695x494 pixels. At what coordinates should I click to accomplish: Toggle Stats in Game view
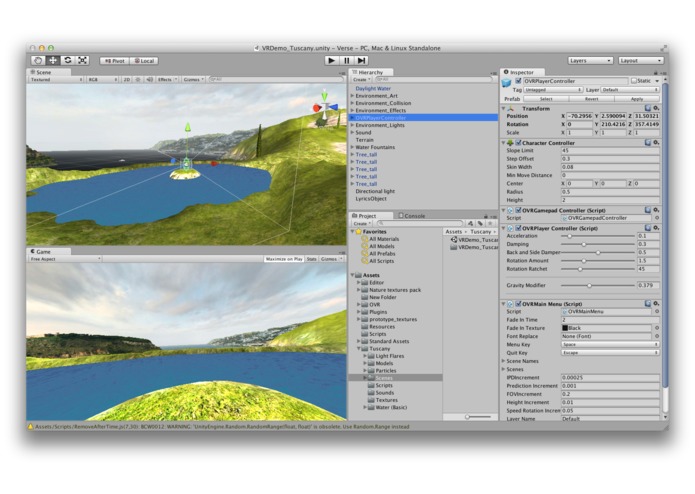tap(312, 259)
